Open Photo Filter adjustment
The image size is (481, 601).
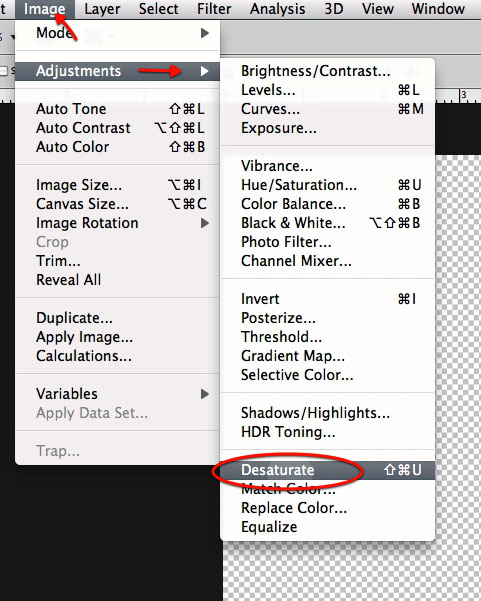click(328, 242)
